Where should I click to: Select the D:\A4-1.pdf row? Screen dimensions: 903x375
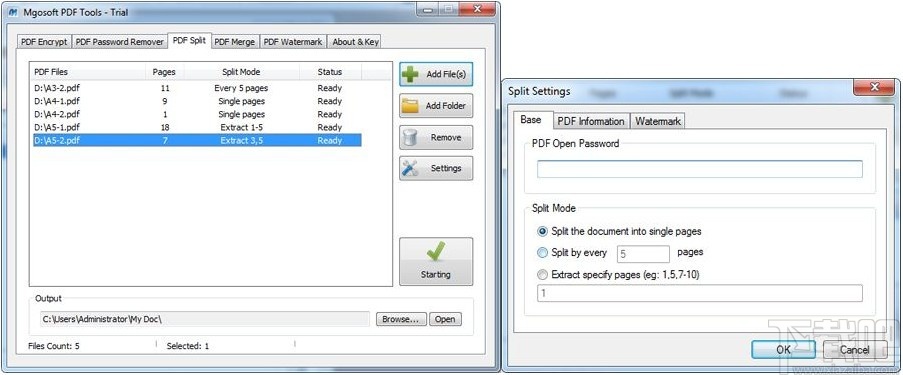pos(196,101)
